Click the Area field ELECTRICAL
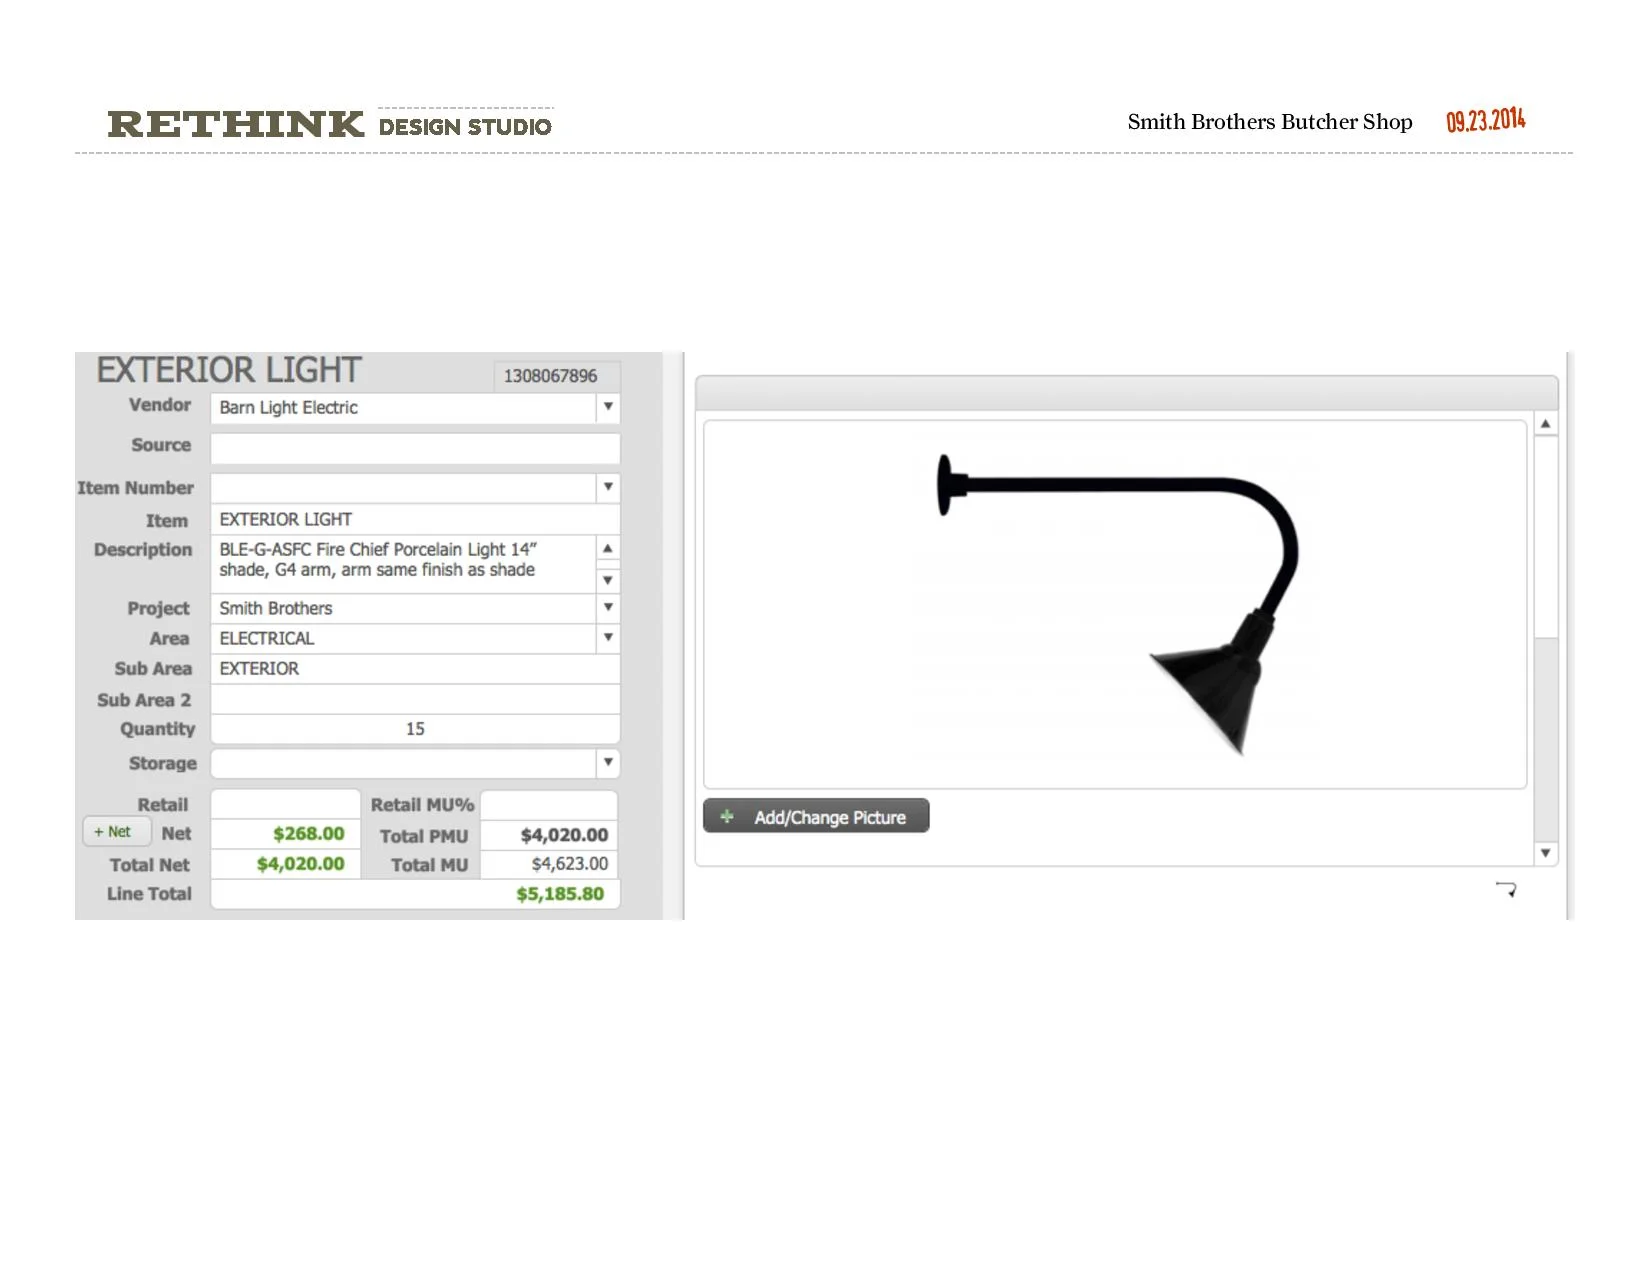1650x1275 pixels. tap(404, 638)
